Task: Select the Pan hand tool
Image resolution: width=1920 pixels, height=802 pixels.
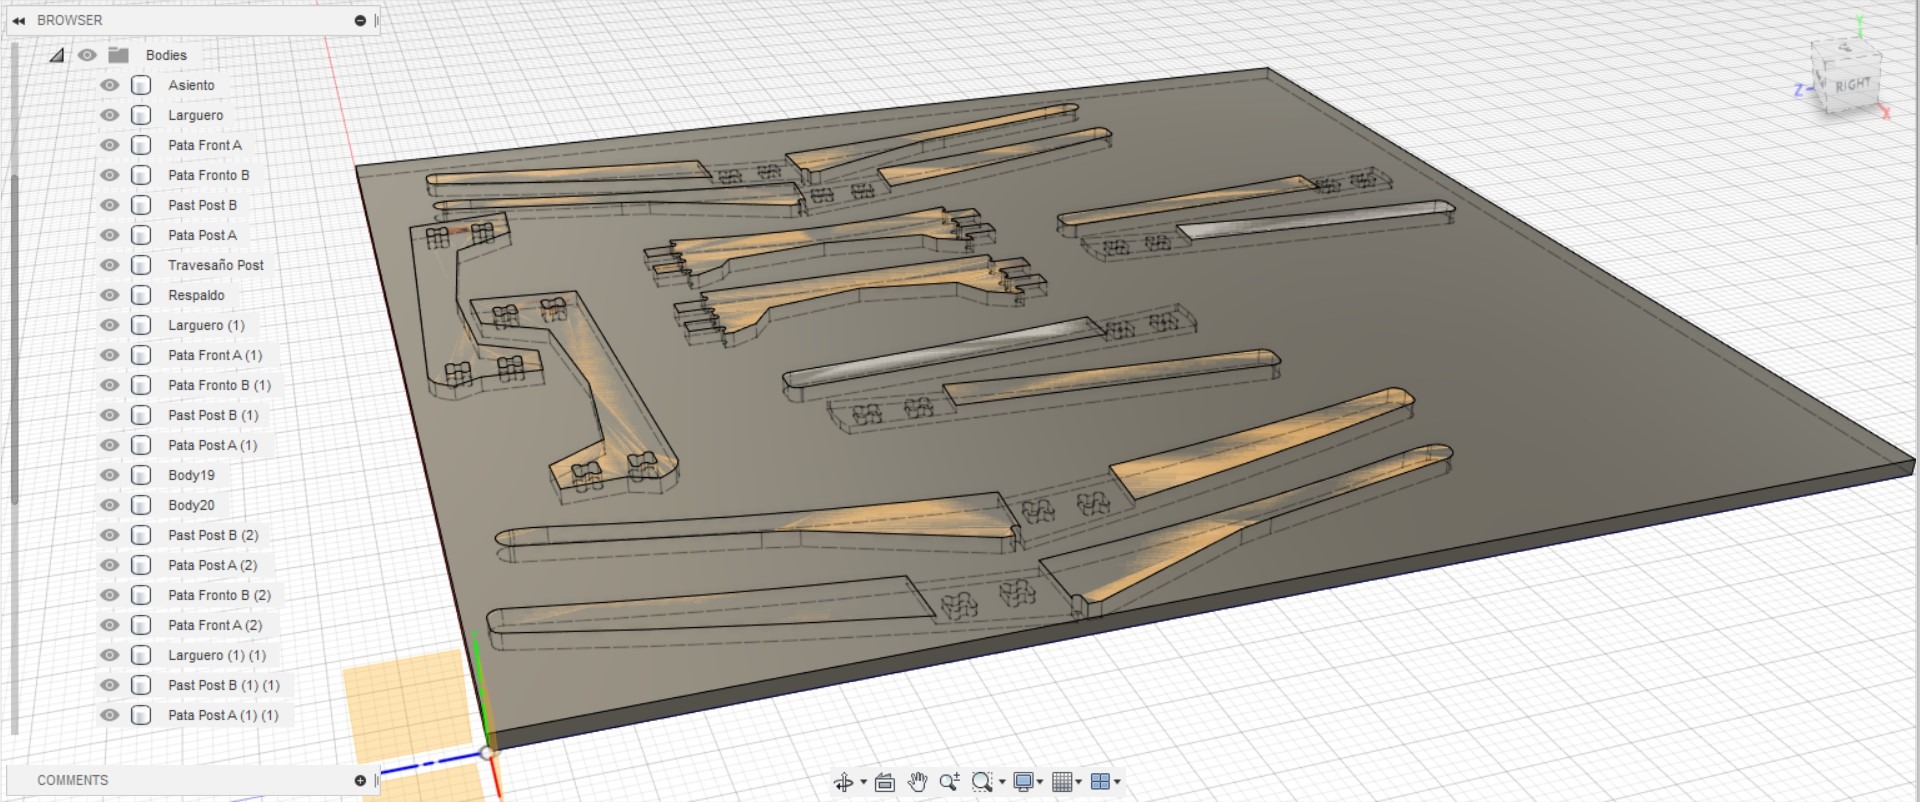Action: [x=917, y=782]
